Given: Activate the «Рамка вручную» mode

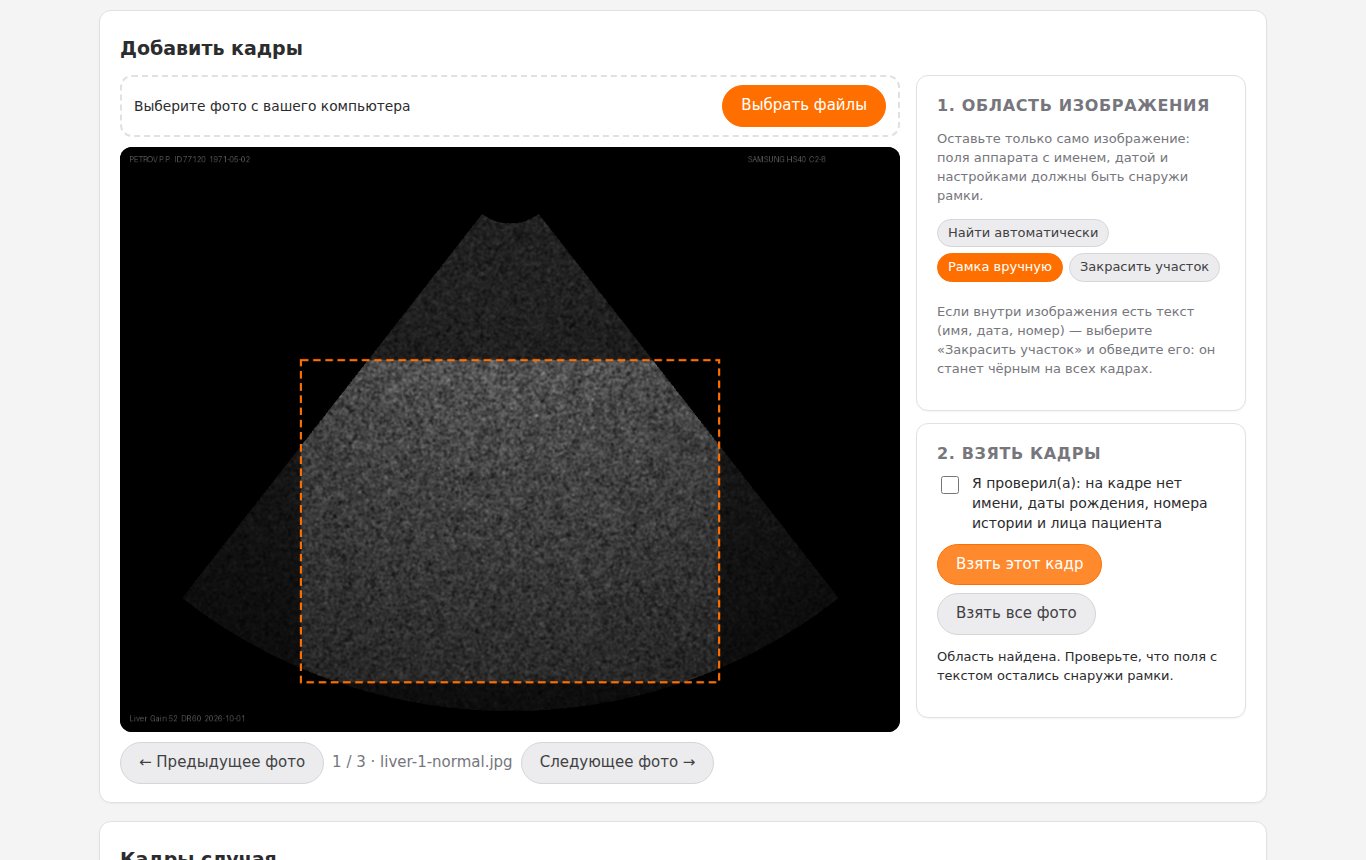Looking at the screenshot, I should pyautogui.click(x=1000, y=267).
